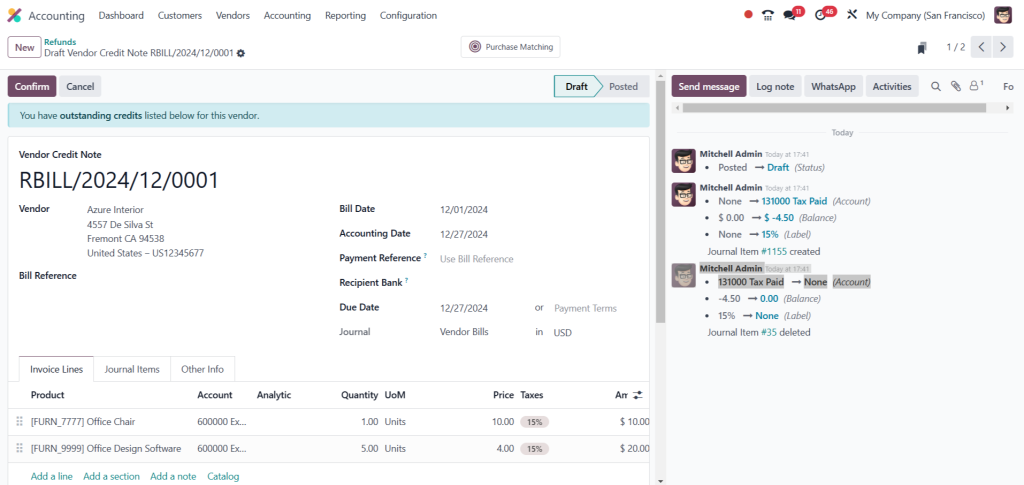Click Add a section link
Viewport: 1024px width, 485px height.
112,477
